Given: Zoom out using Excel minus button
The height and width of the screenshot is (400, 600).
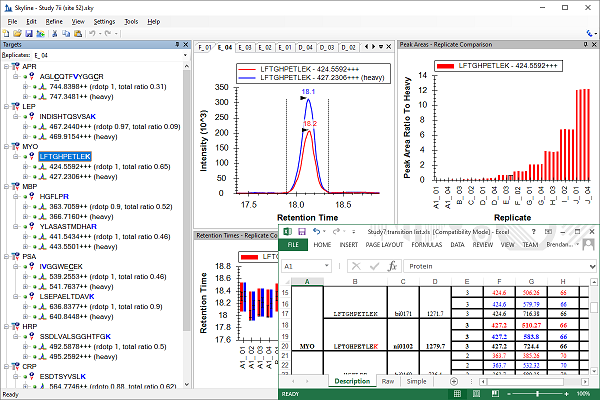Looking at the screenshot, I should 509,394.
